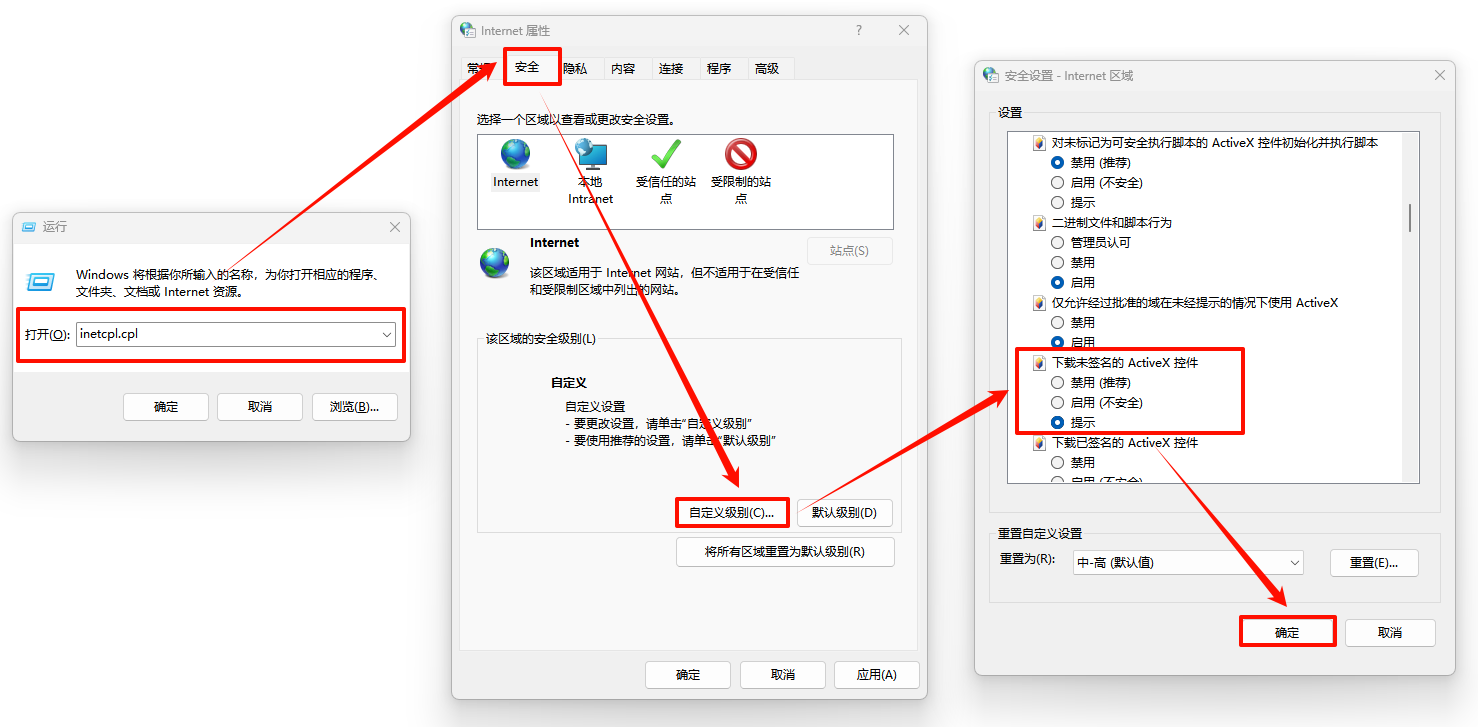Switch to the 高级 tab
The image size is (1478, 727).
(769, 68)
